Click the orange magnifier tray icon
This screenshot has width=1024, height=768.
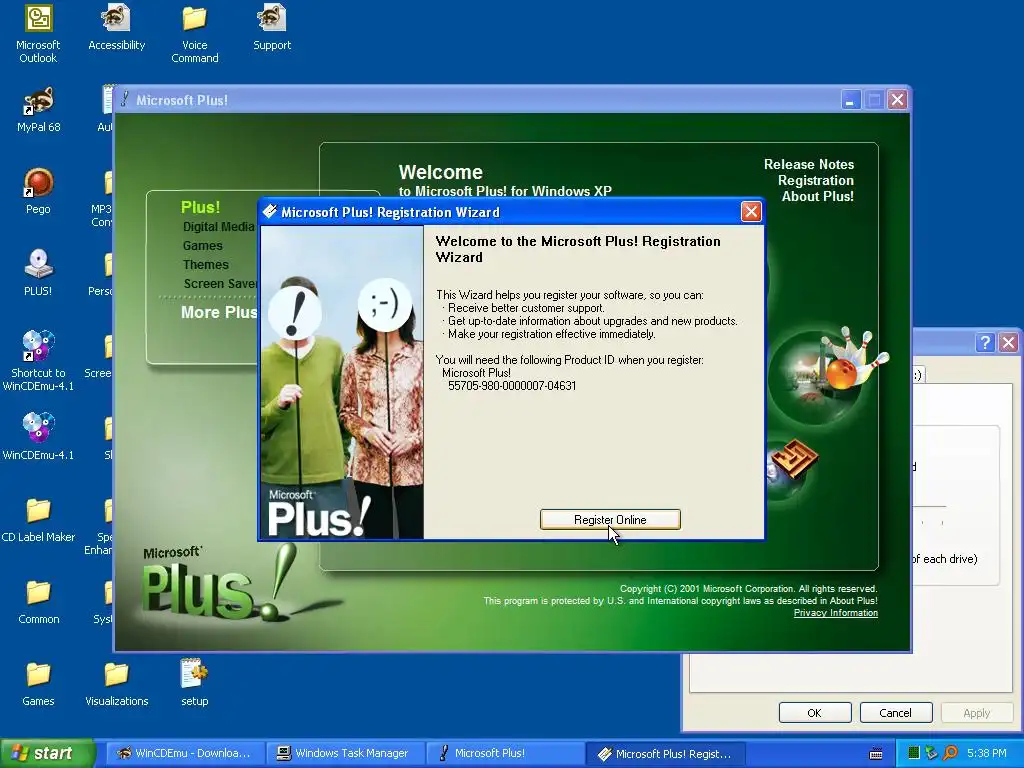click(x=950, y=753)
